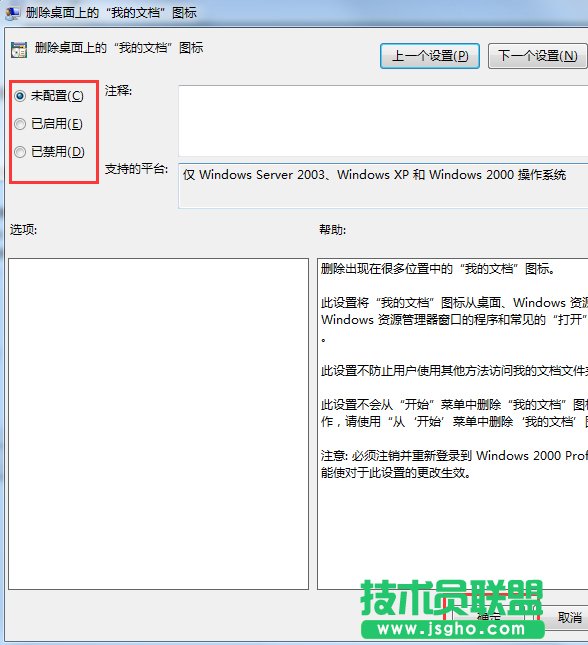
Task: Click inside the 注释 comment text box
Action: coord(383,121)
